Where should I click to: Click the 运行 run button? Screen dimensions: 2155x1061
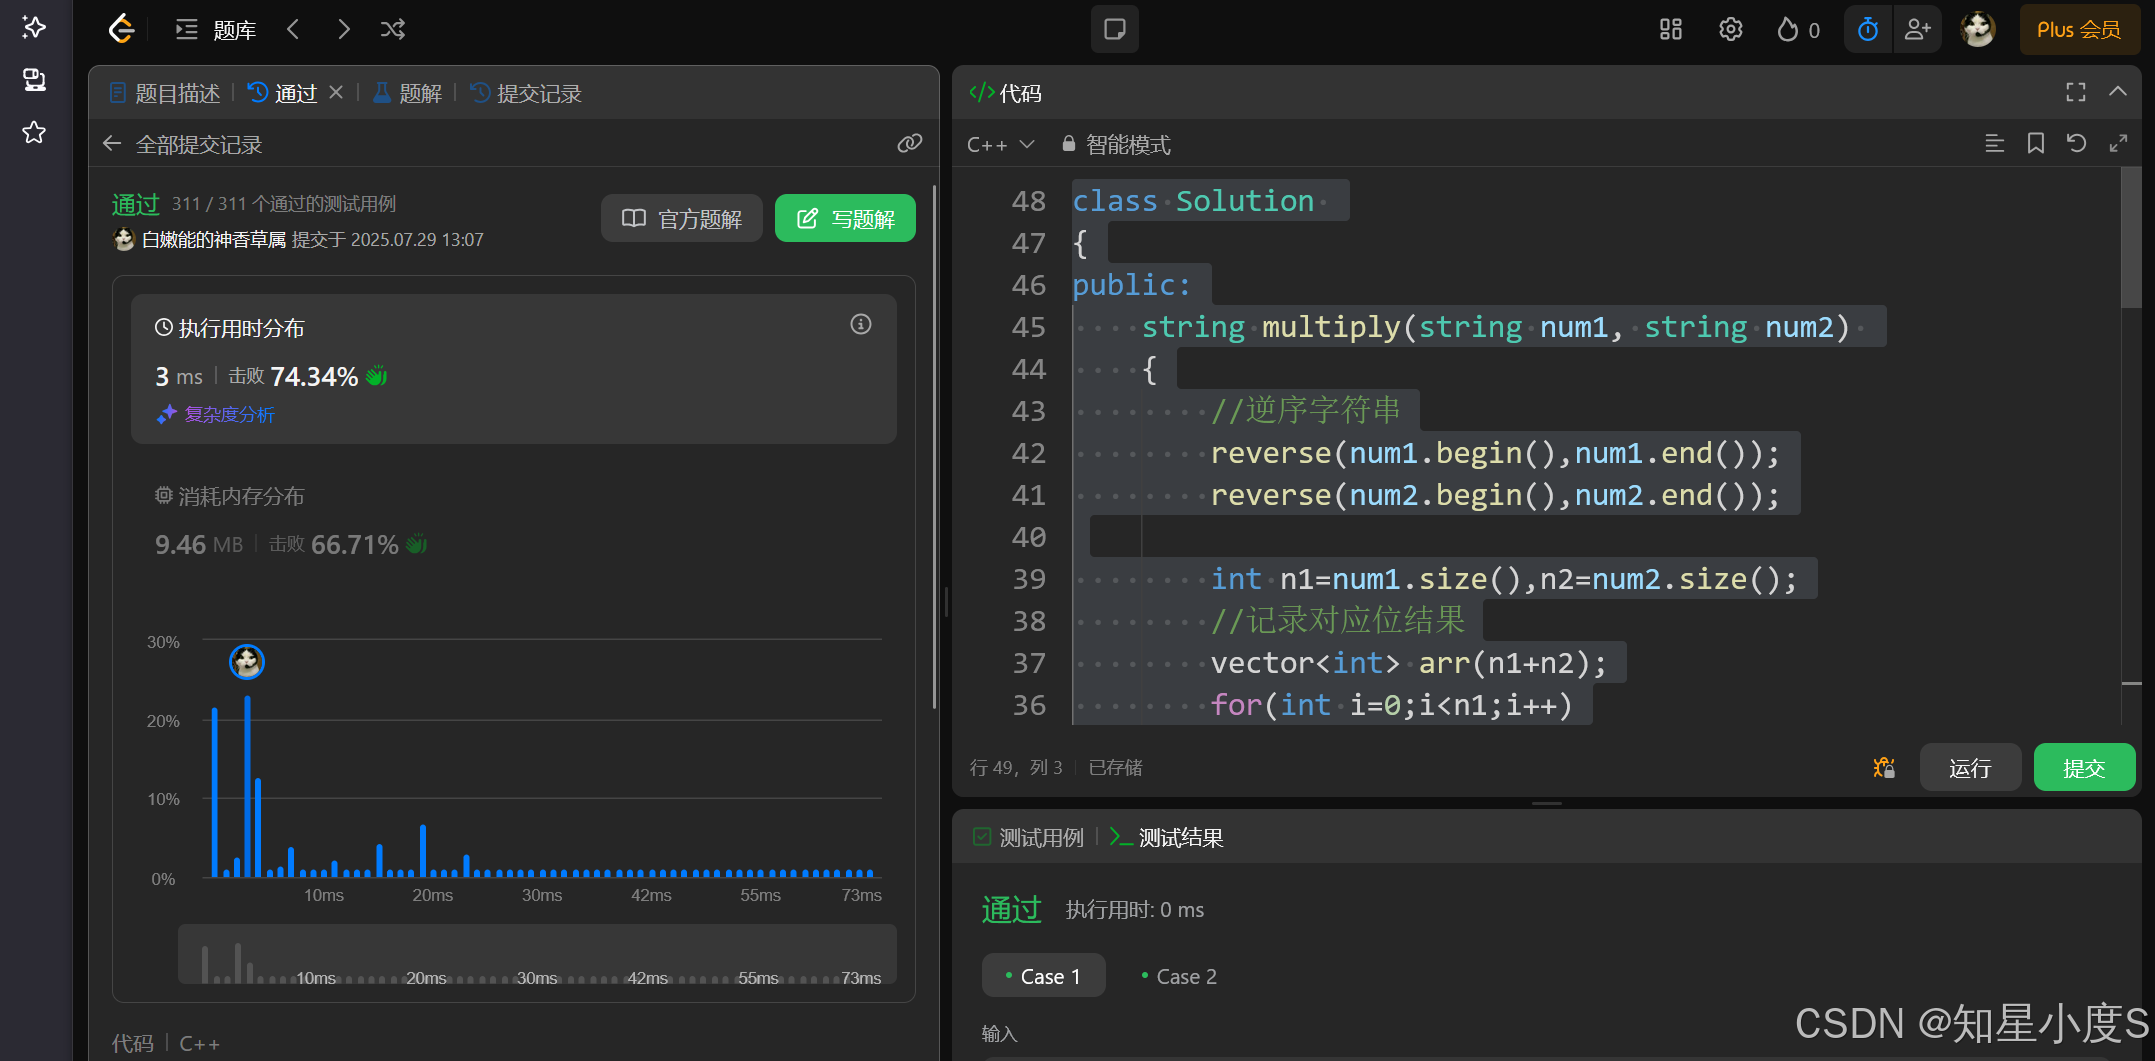point(1970,768)
